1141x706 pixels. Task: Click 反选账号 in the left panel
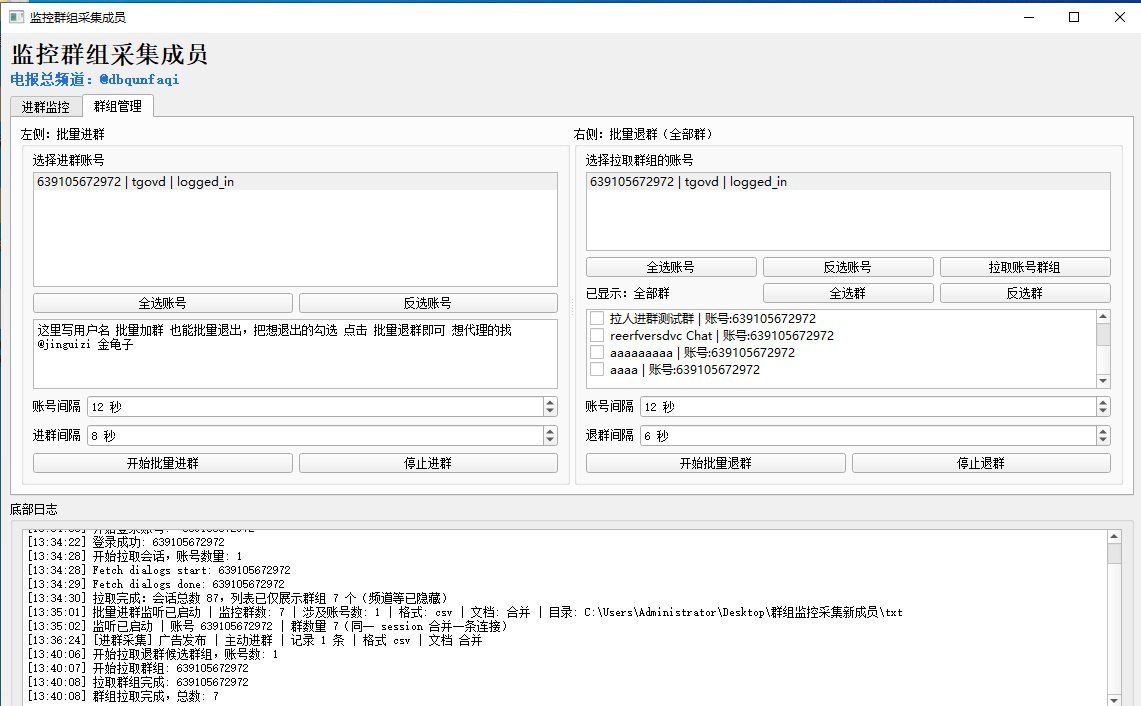pos(428,302)
